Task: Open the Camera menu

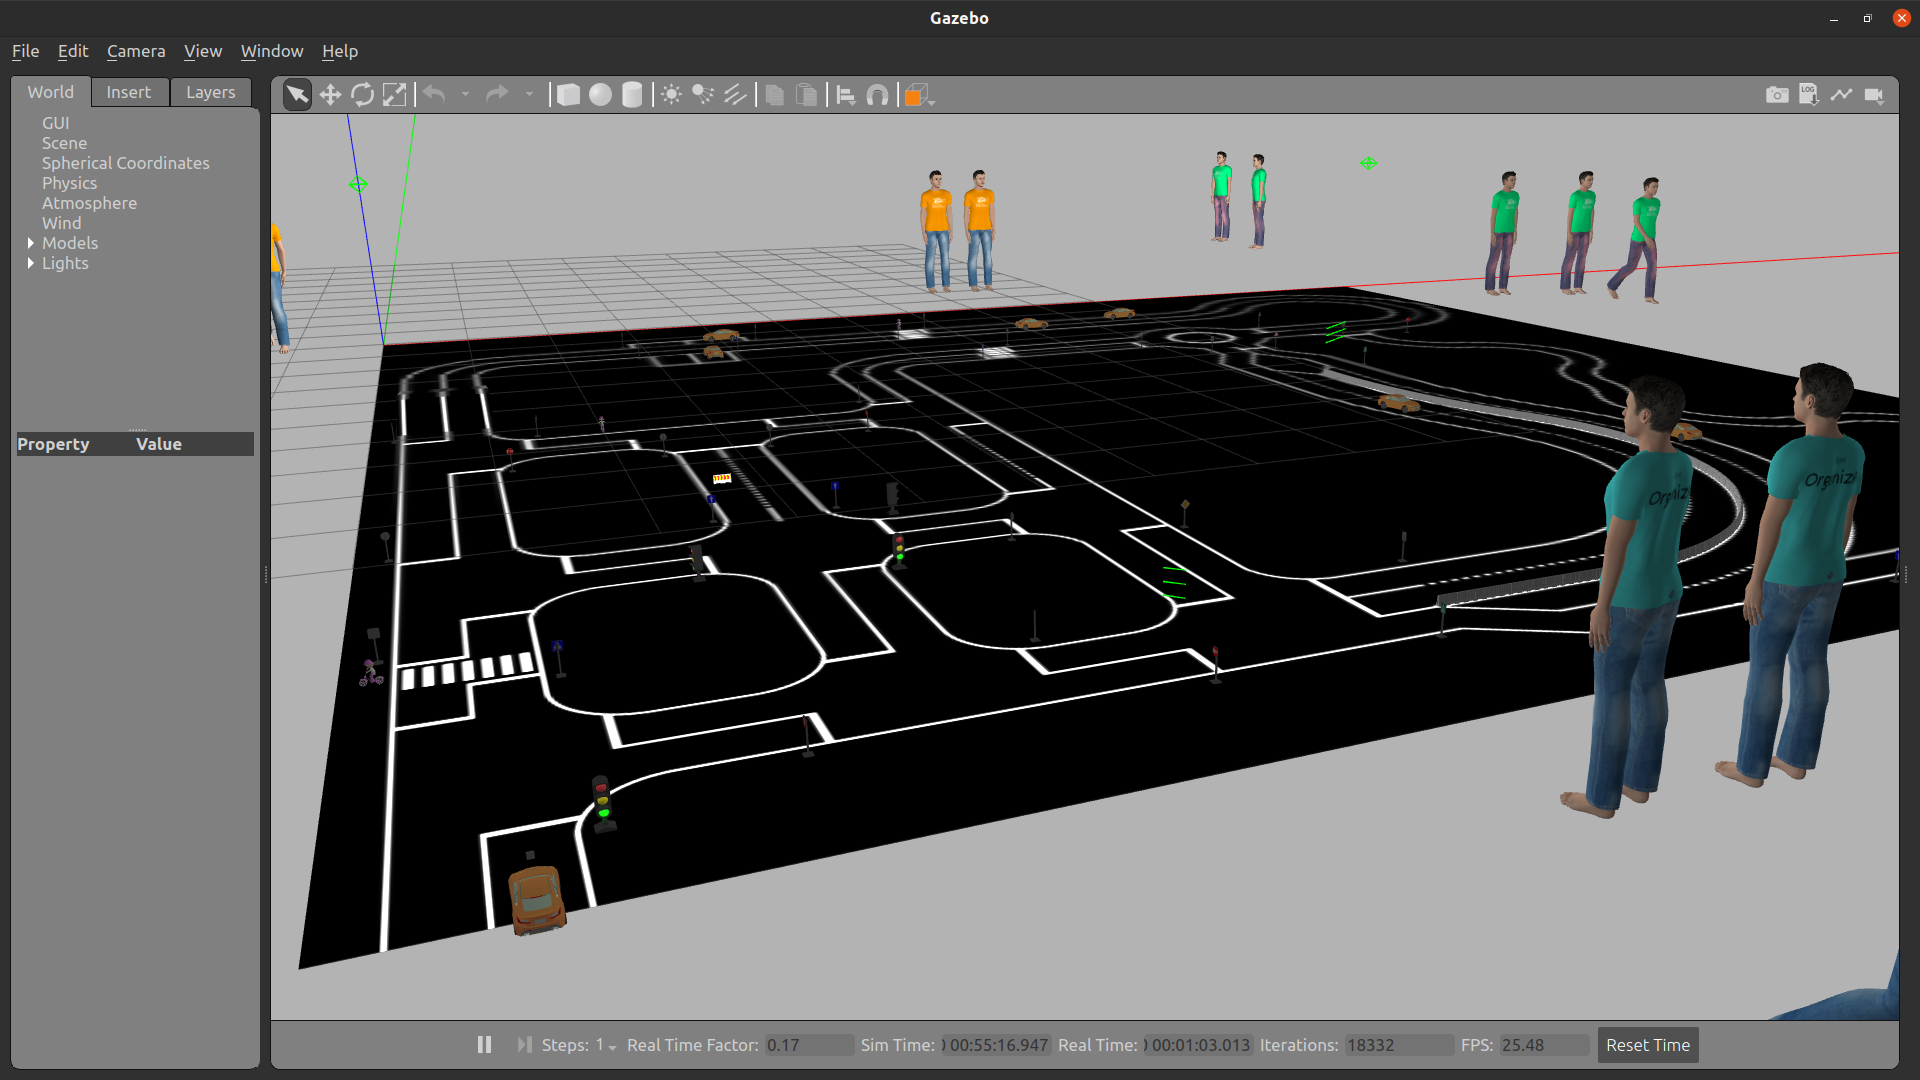Action: [x=136, y=50]
